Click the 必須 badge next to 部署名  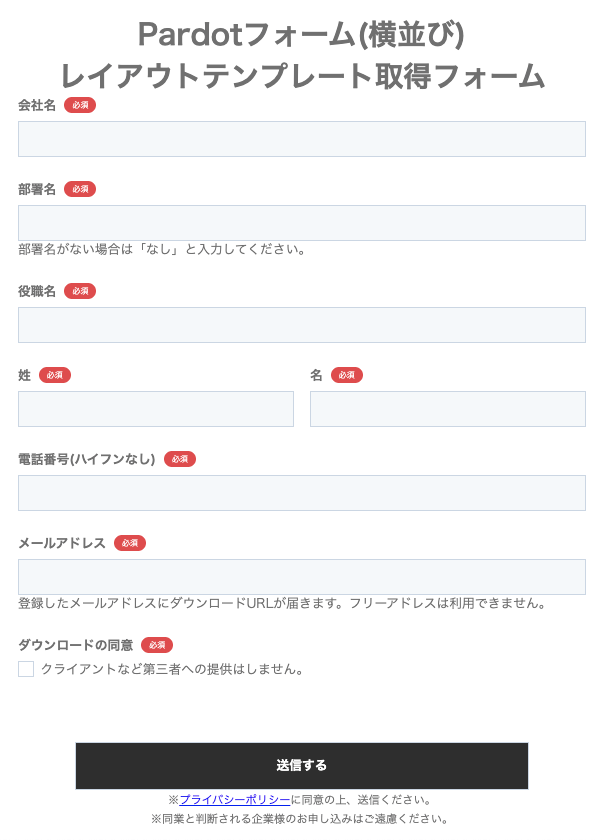(80, 189)
